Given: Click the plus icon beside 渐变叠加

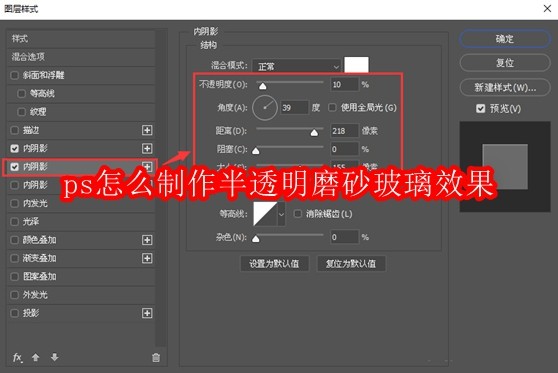Looking at the screenshot, I should tap(147, 258).
